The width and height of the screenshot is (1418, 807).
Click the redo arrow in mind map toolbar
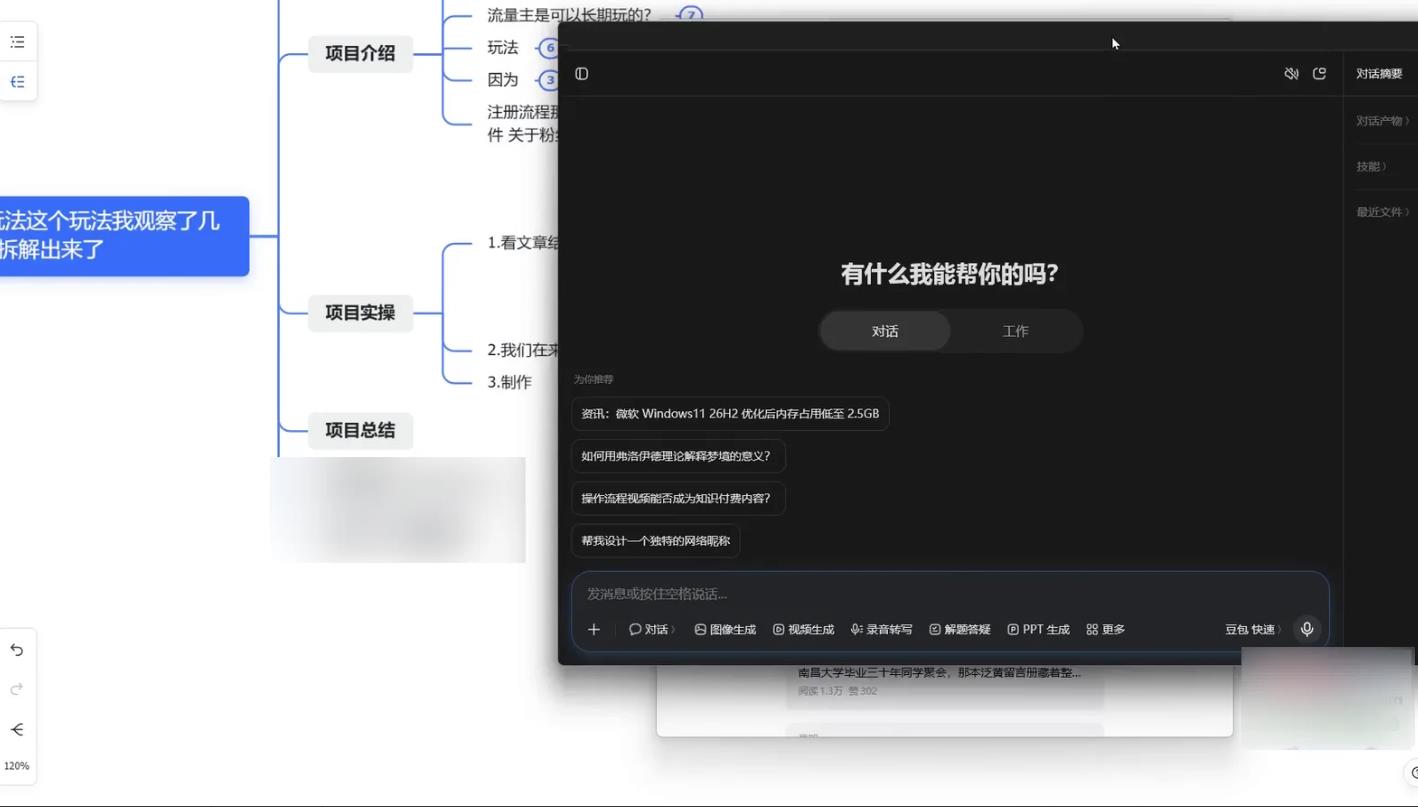17,689
